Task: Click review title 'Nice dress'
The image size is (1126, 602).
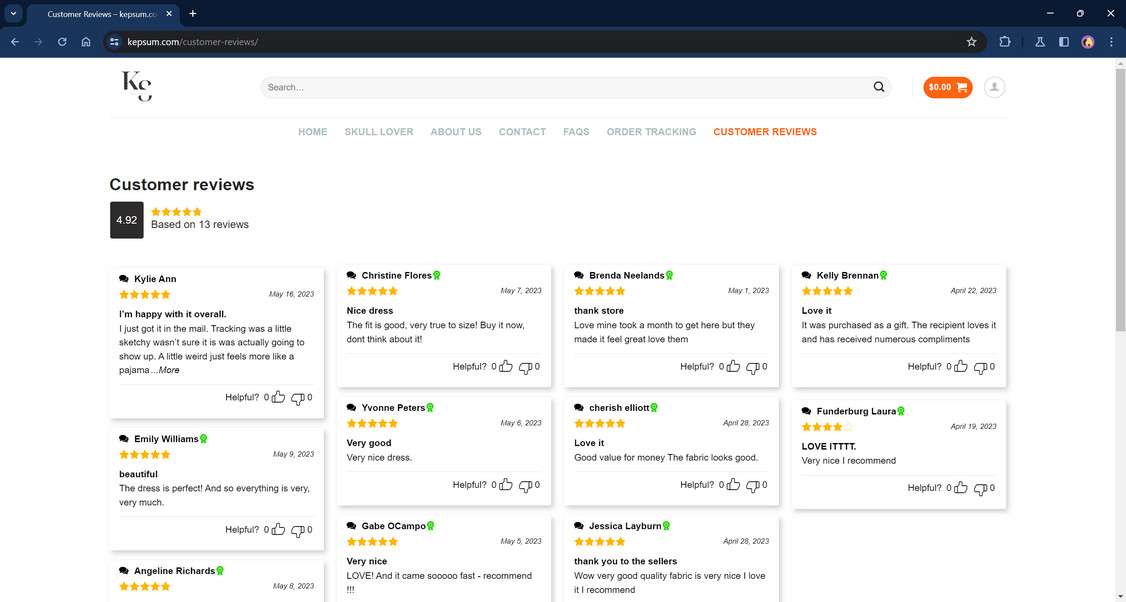Action: pos(370,311)
